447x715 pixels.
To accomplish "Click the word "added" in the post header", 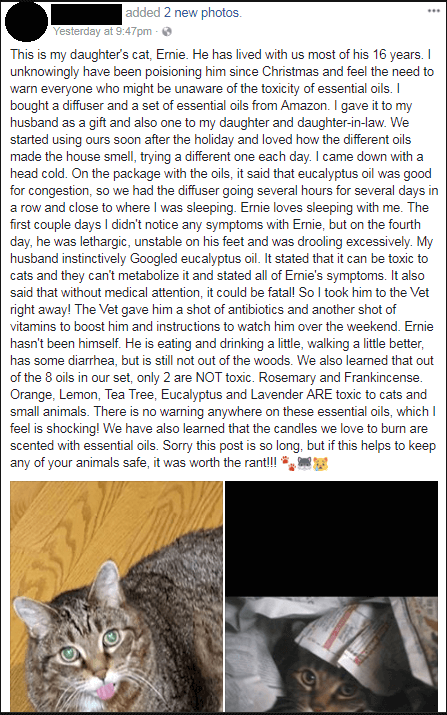I will 143,13.
